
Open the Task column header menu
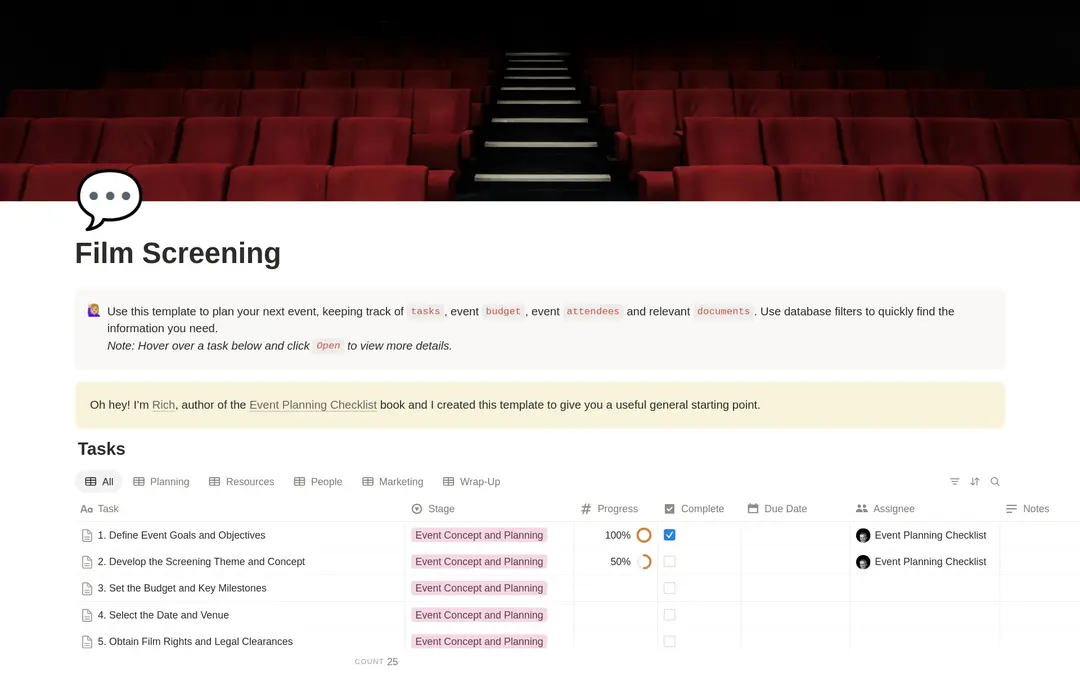(x=99, y=509)
